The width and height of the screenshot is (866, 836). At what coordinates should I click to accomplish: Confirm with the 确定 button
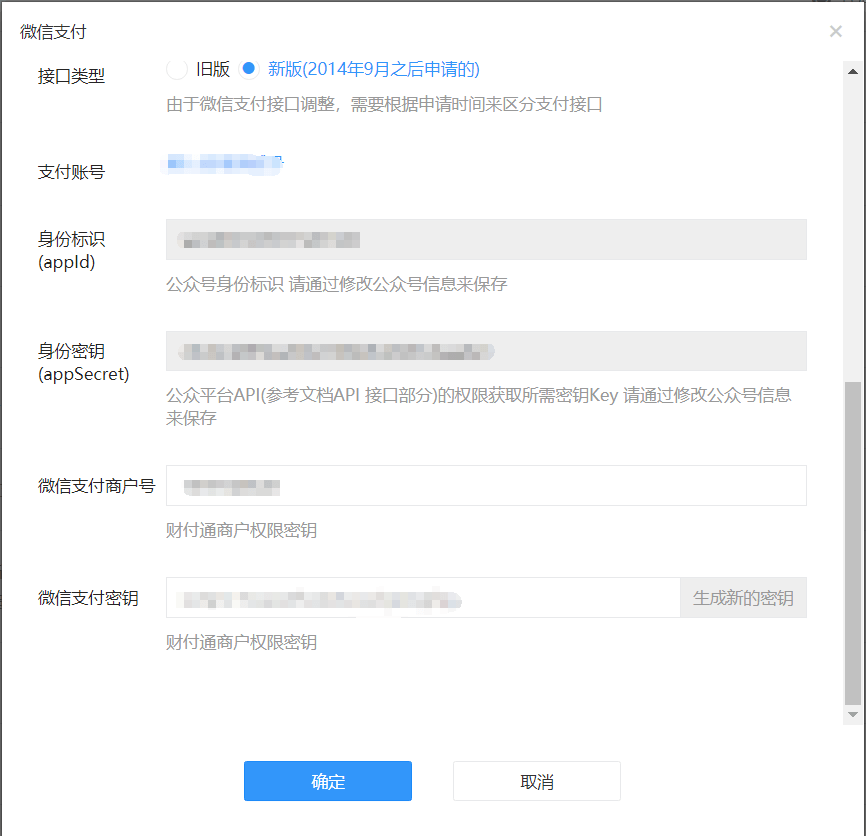click(328, 781)
